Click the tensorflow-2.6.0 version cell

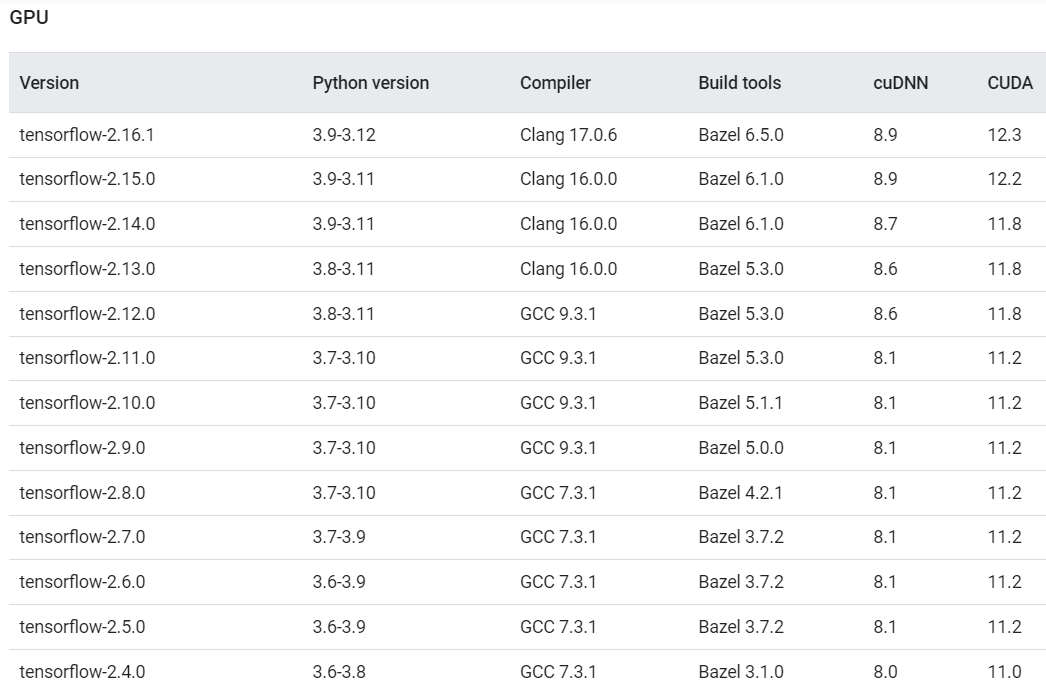[x=82, y=582]
